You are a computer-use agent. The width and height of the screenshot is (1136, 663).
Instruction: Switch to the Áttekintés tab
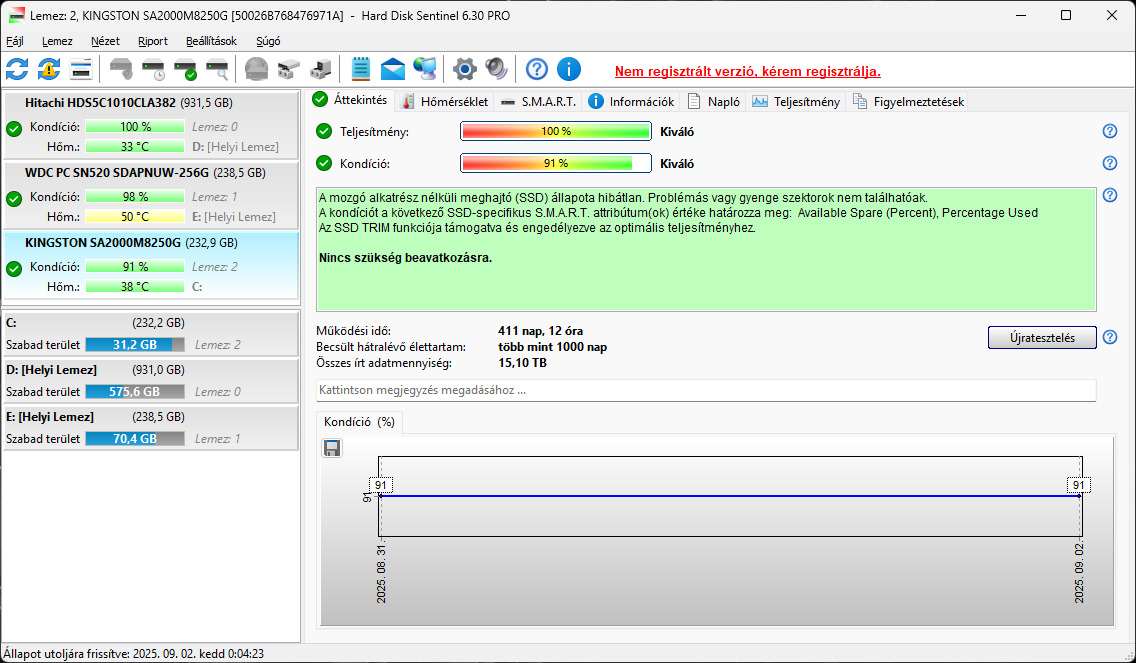pos(351,100)
